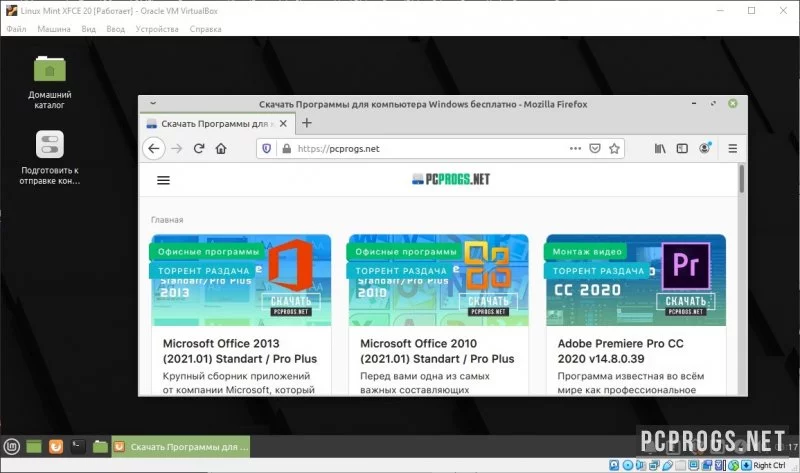Open Microsoft Office 2010 article title

(437, 351)
